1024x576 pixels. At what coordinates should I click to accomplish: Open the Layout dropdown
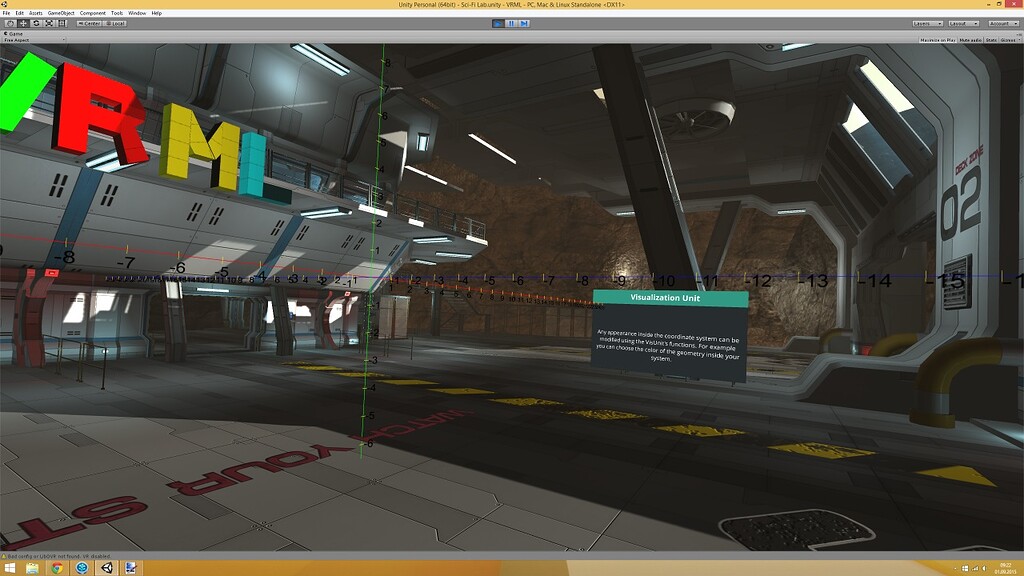point(964,23)
